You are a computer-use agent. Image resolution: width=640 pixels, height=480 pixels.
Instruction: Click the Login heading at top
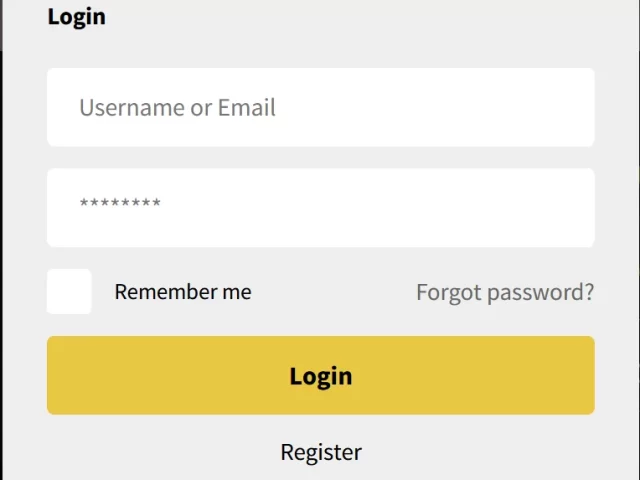tap(76, 17)
